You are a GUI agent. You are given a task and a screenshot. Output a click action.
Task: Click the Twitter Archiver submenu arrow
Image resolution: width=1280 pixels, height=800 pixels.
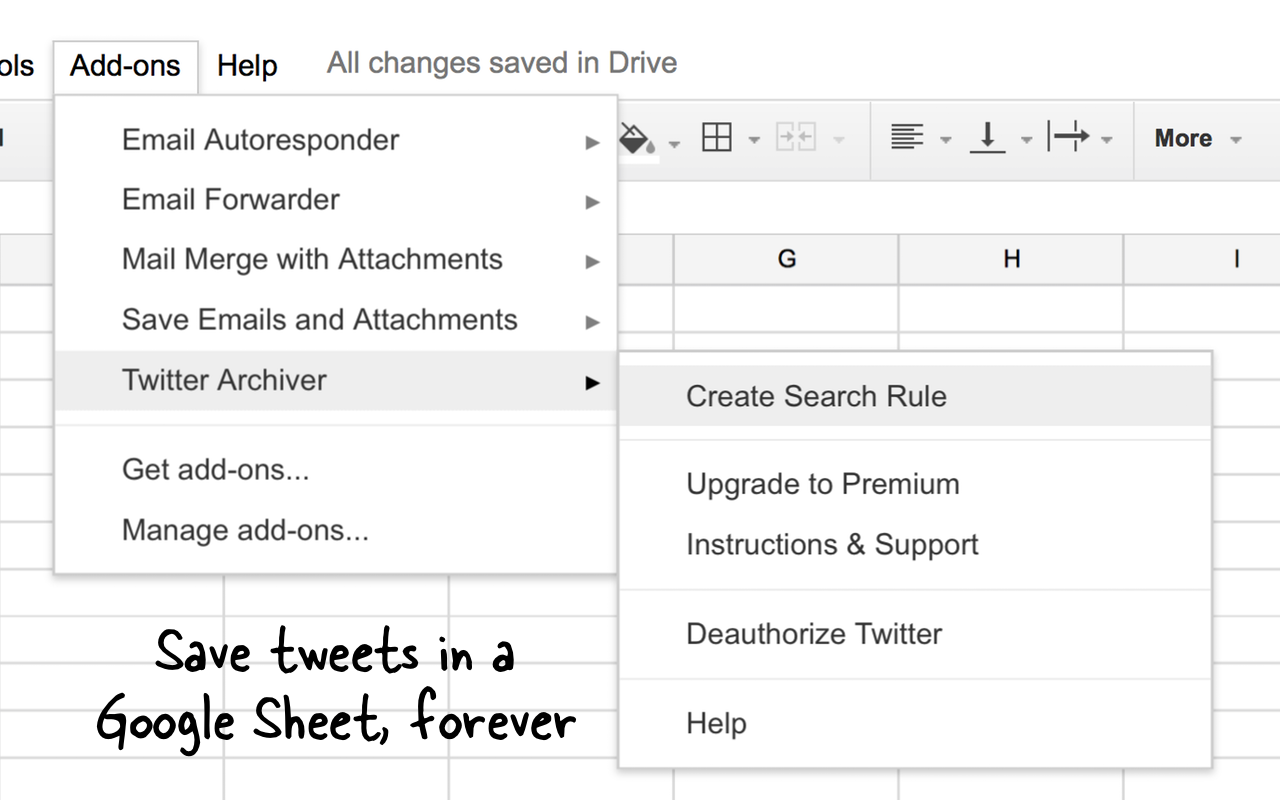592,382
